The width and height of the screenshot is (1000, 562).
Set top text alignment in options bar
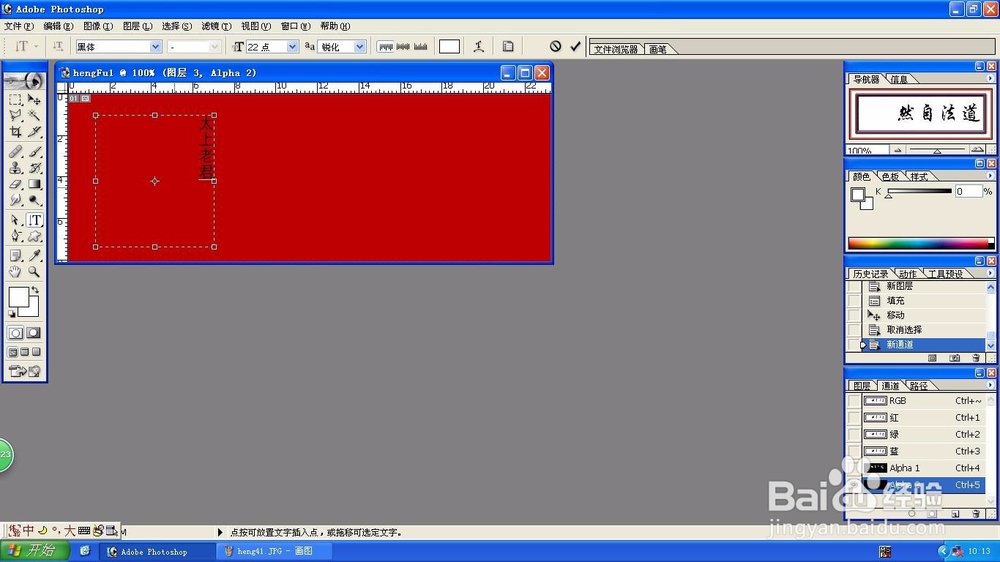[x=385, y=47]
